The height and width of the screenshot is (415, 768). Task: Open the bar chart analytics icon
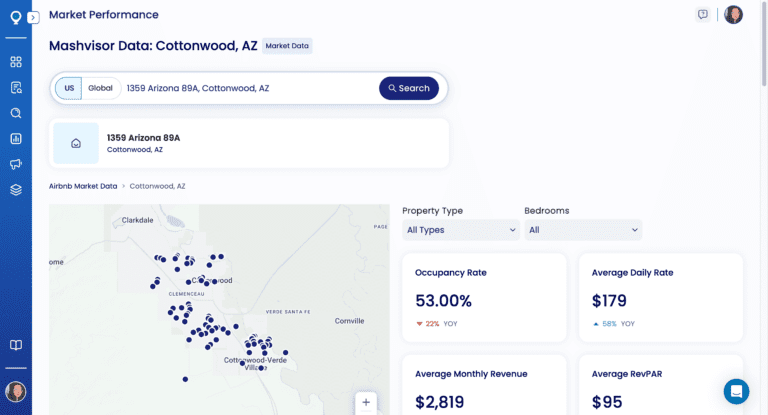tap(16, 139)
